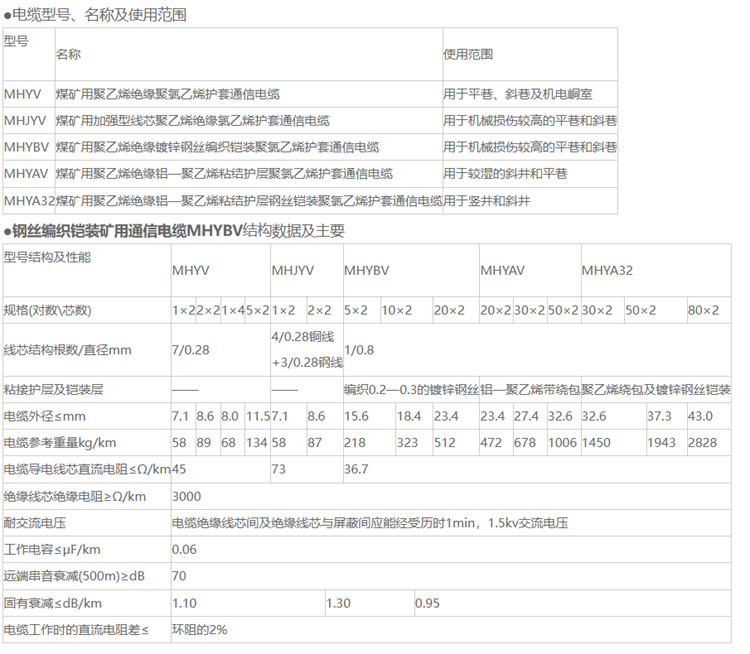
Task: Select the 80×2 specification cell
Action: click(x=703, y=311)
